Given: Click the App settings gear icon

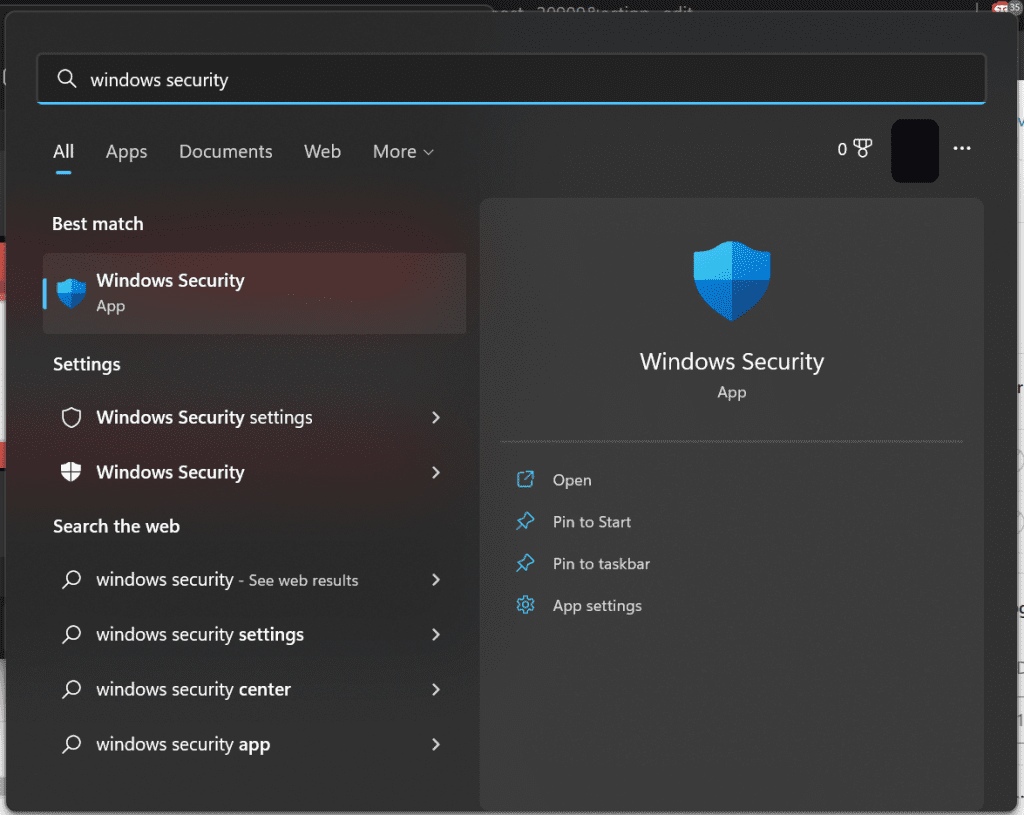Looking at the screenshot, I should tap(525, 605).
